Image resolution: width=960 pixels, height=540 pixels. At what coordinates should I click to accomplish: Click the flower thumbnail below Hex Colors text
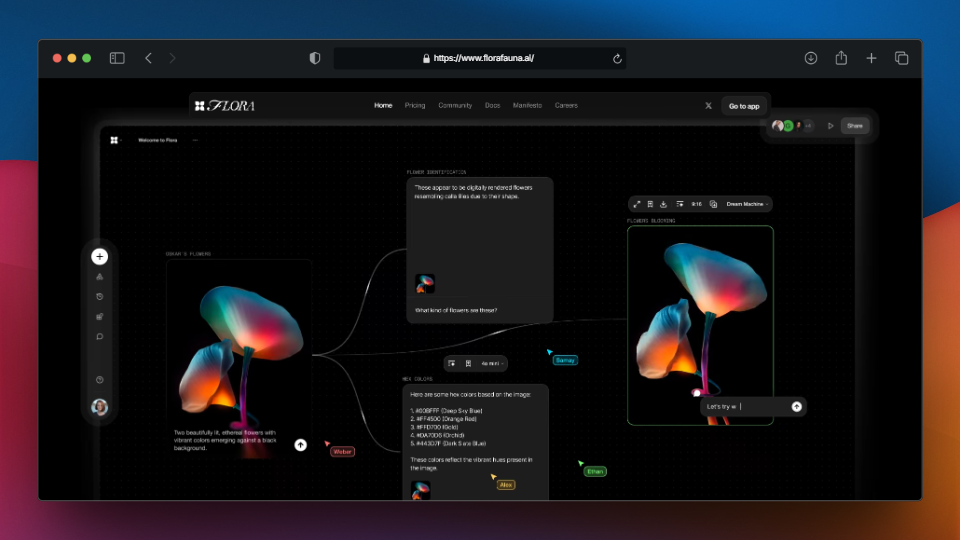click(421, 490)
